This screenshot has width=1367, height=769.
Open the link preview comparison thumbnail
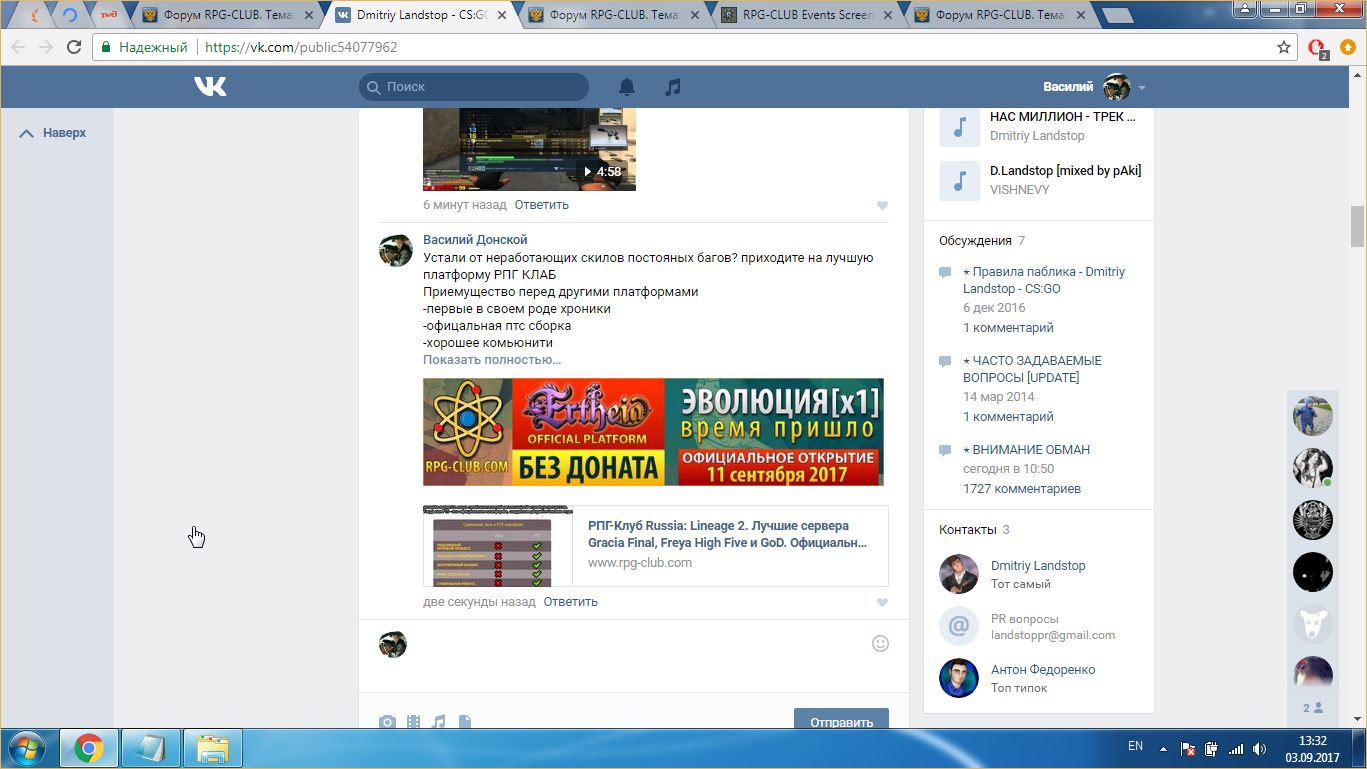(x=498, y=546)
